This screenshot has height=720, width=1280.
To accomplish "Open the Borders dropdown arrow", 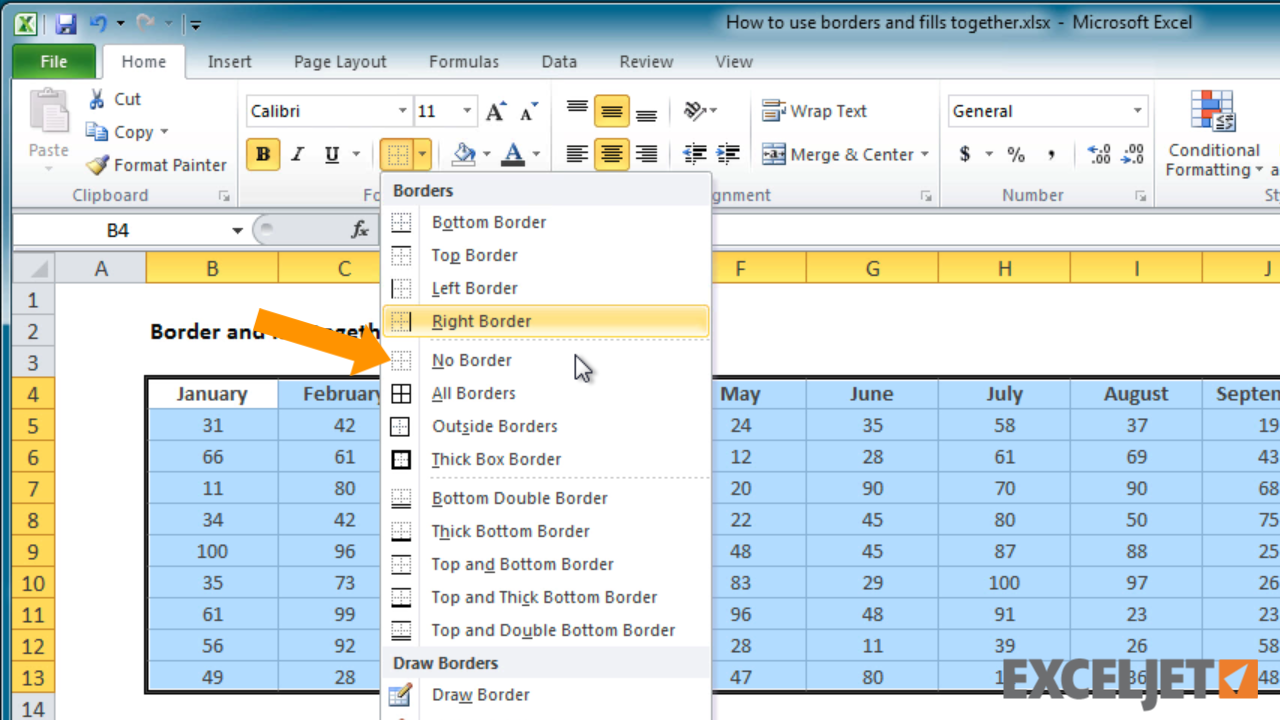I will coord(423,154).
